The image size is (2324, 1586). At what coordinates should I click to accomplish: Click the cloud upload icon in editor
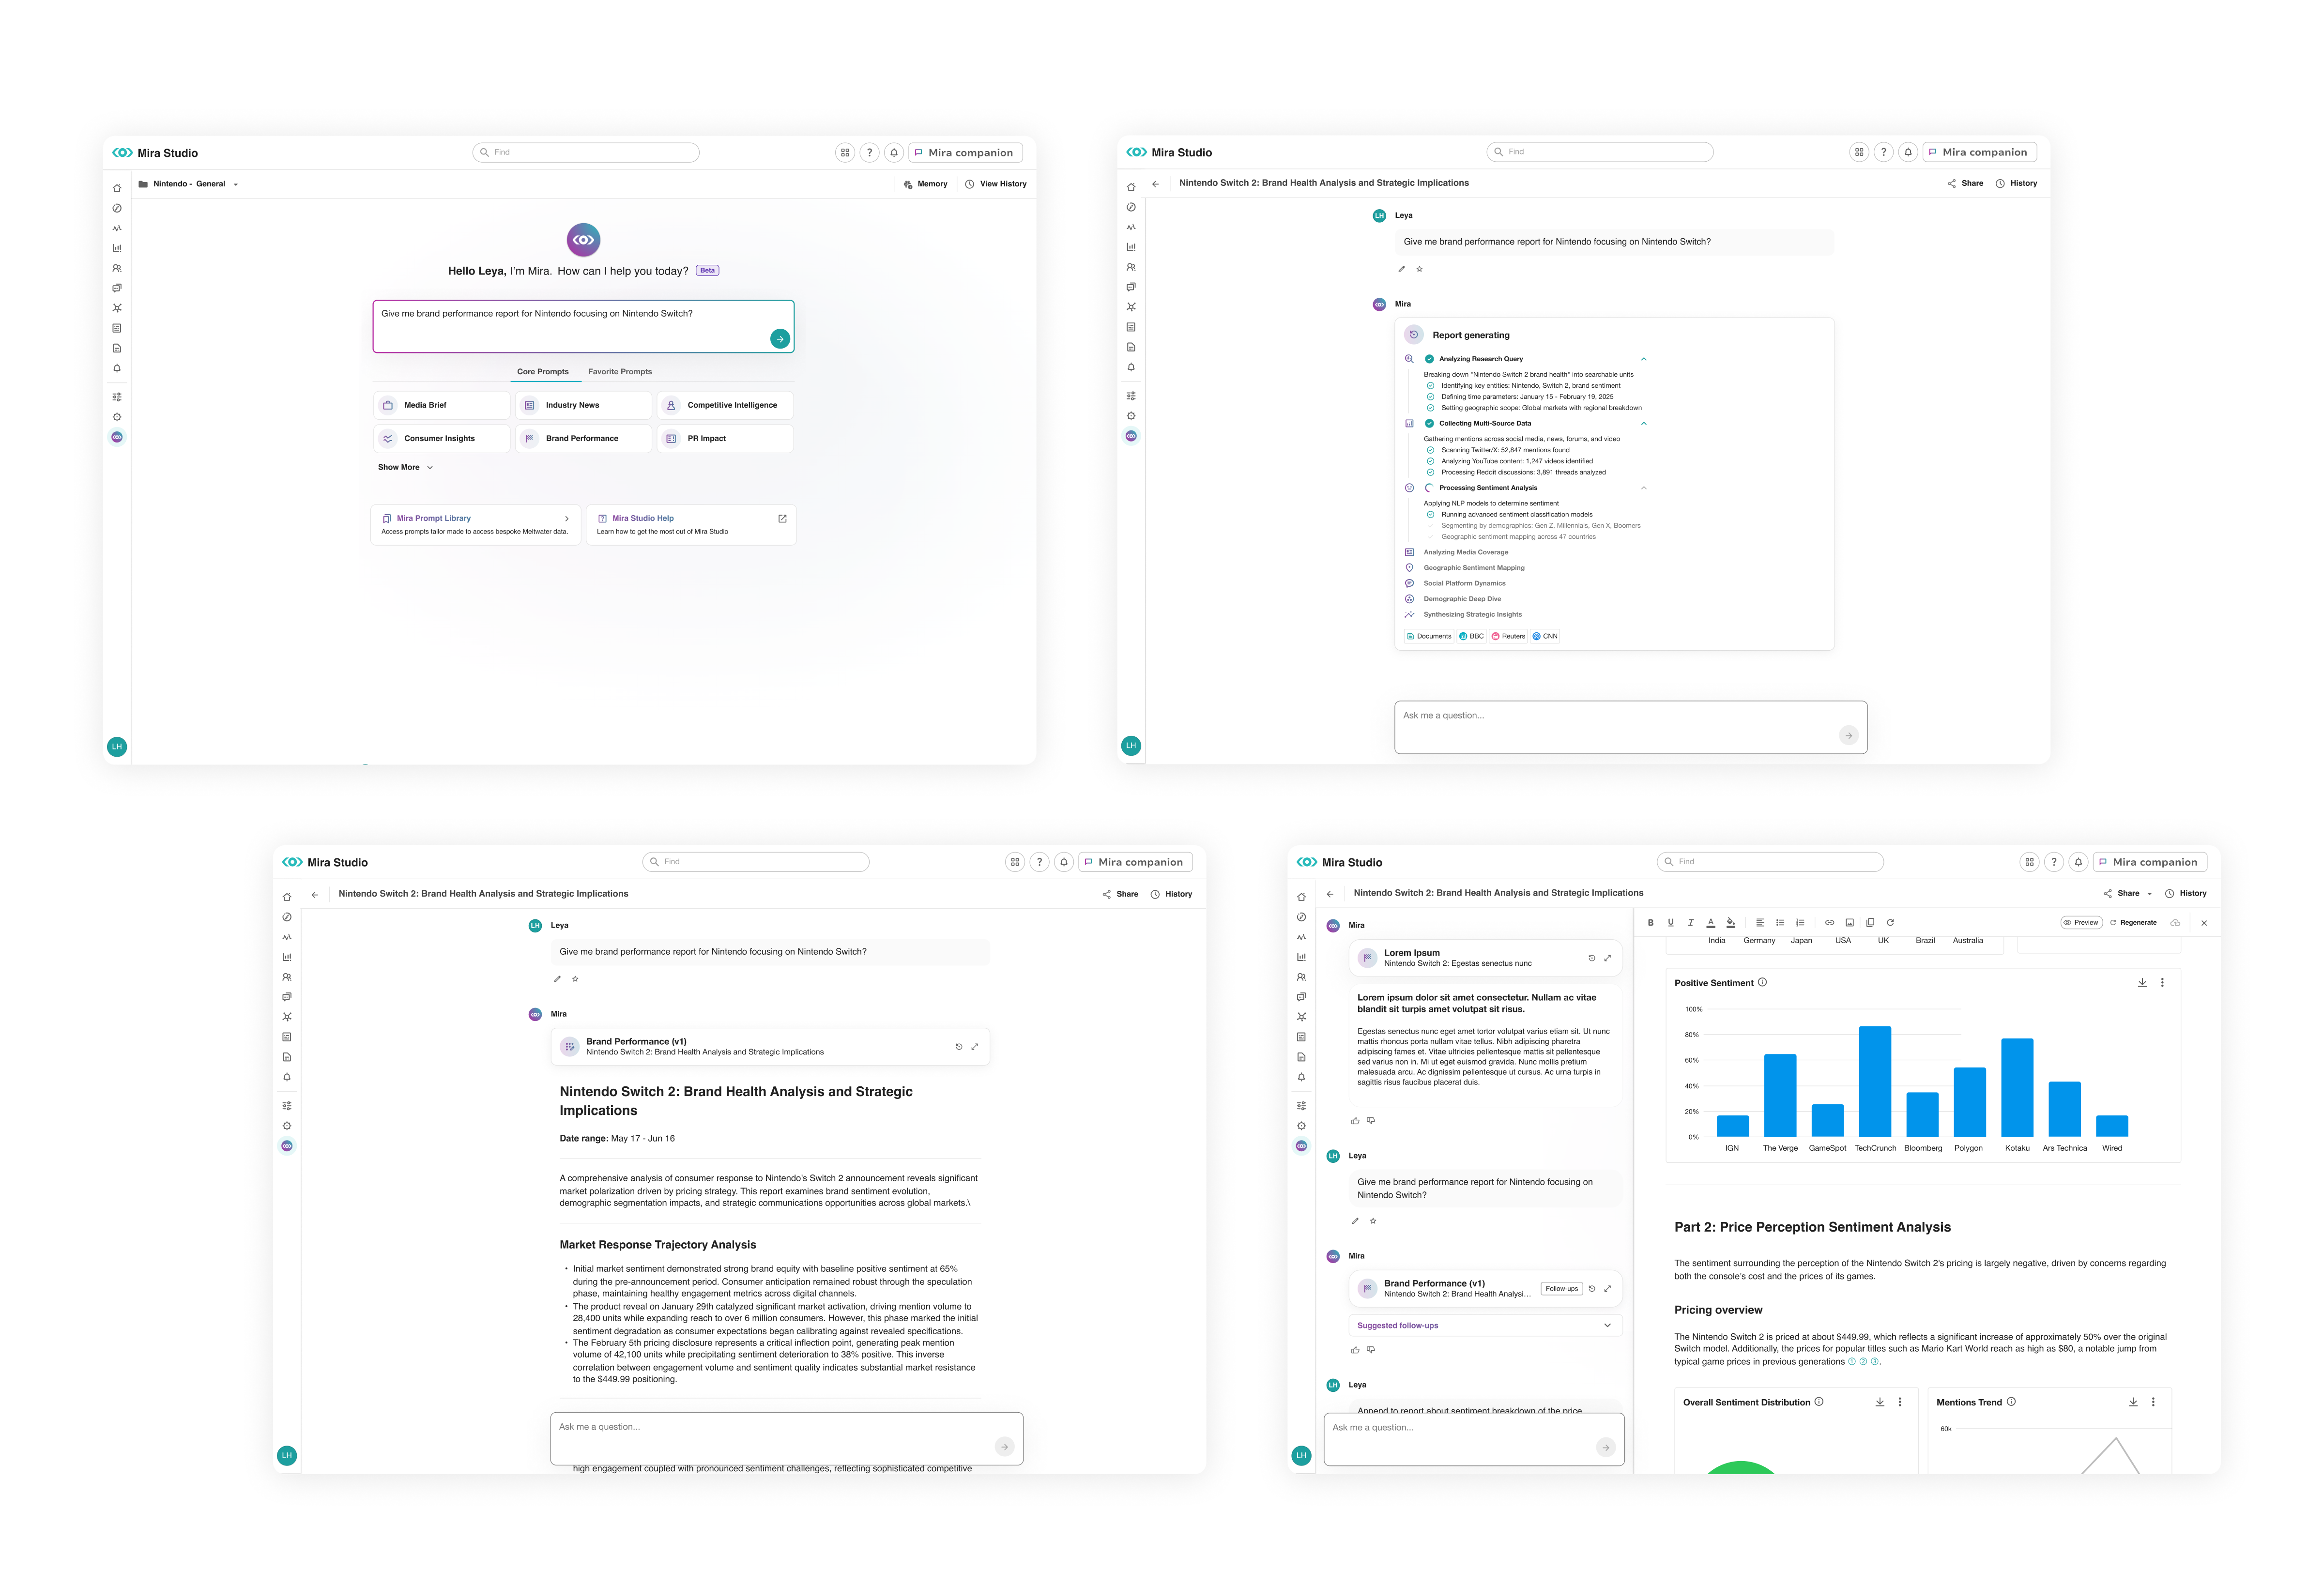click(x=2175, y=923)
